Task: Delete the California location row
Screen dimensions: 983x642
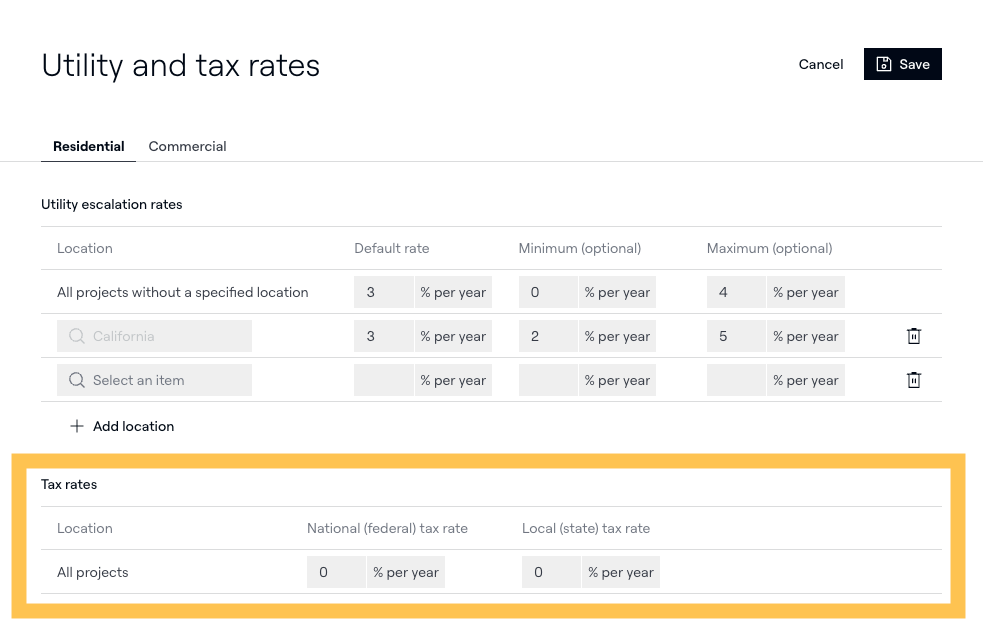Action: pyautogui.click(x=913, y=336)
